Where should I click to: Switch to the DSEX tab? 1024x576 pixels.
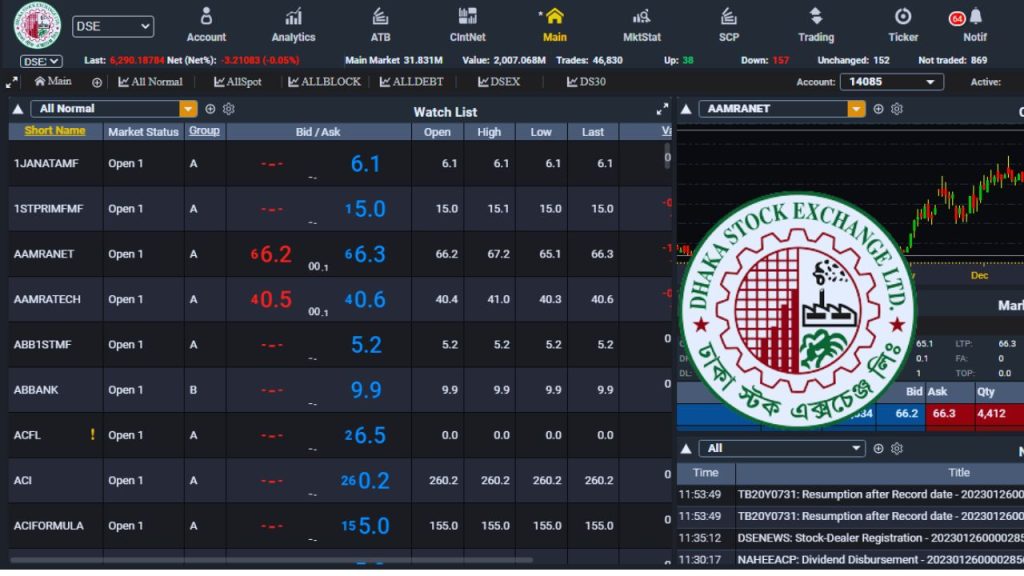[x=499, y=82]
